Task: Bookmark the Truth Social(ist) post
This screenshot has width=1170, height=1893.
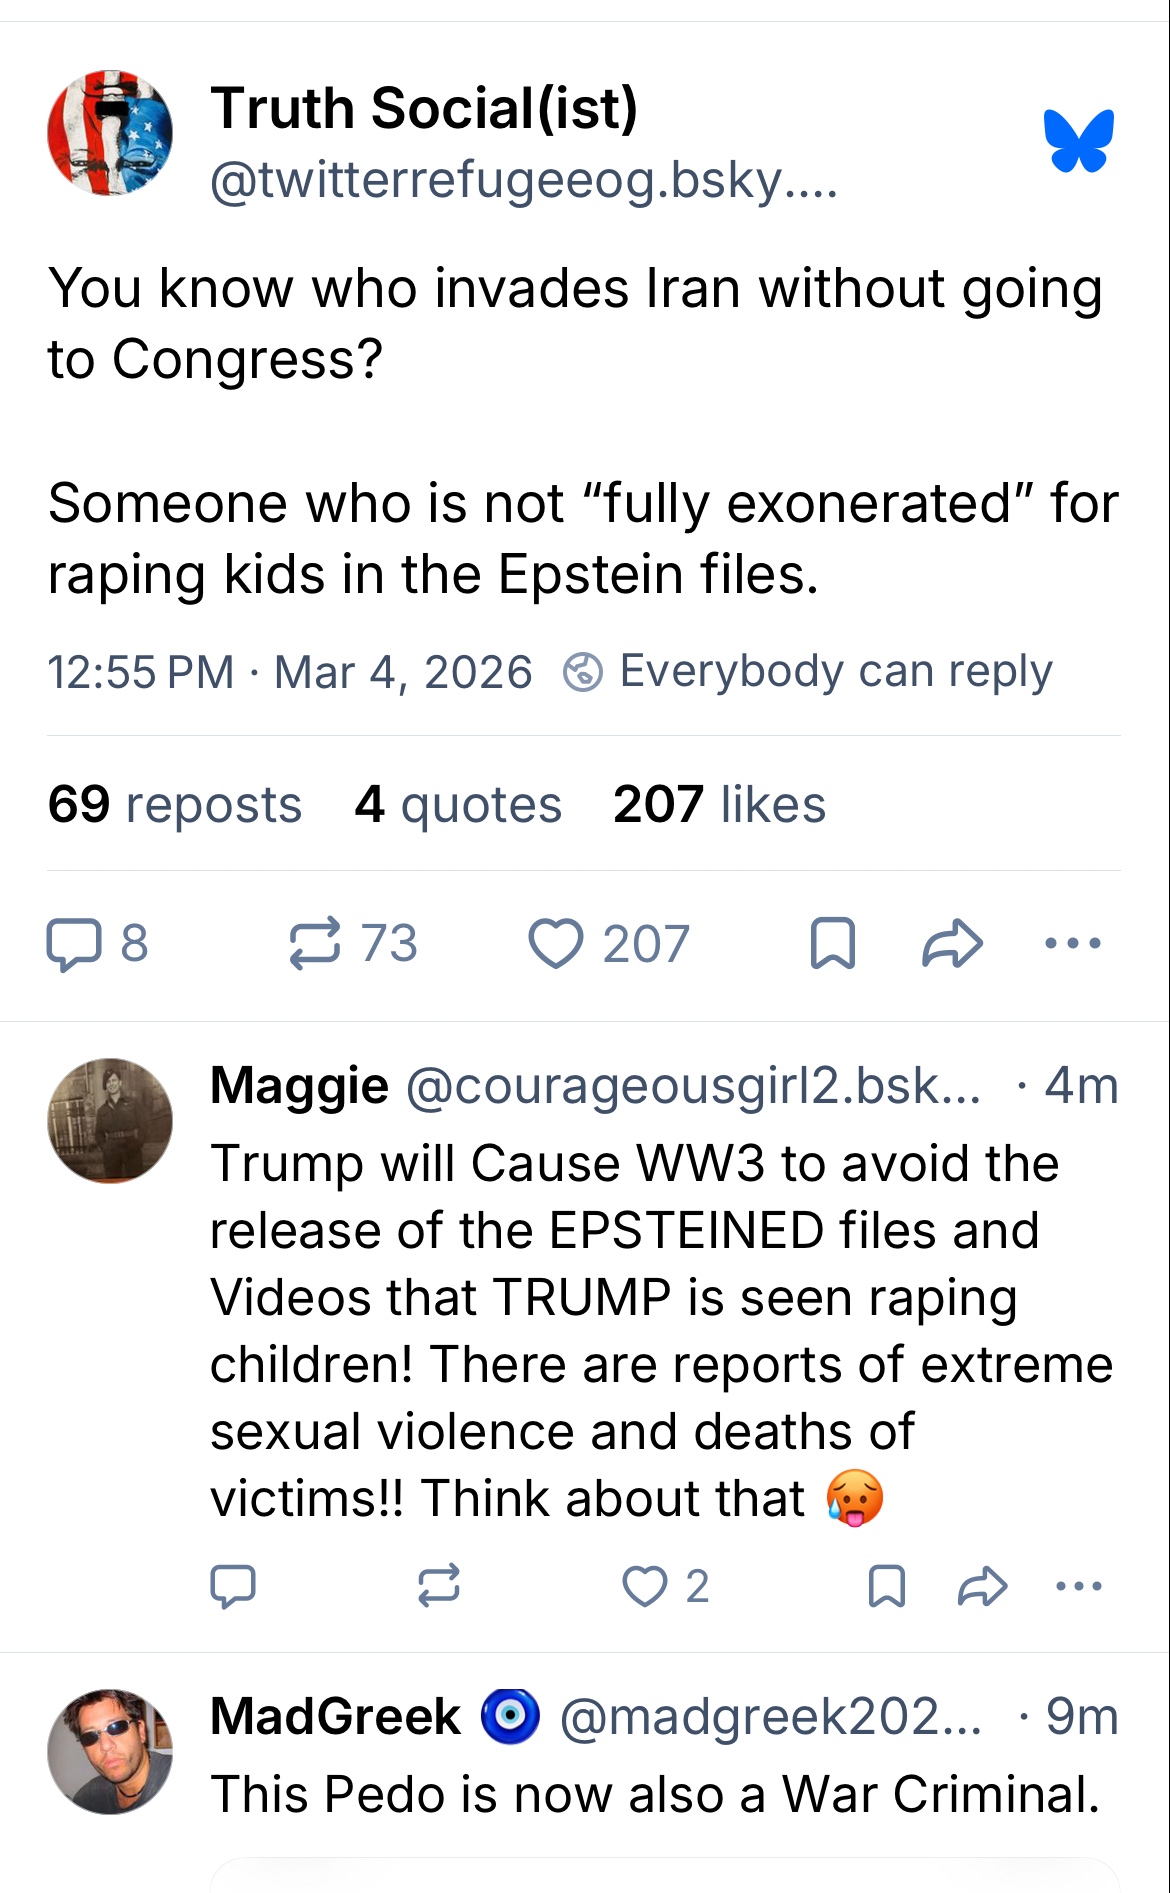Action: pyautogui.click(x=832, y=944)
